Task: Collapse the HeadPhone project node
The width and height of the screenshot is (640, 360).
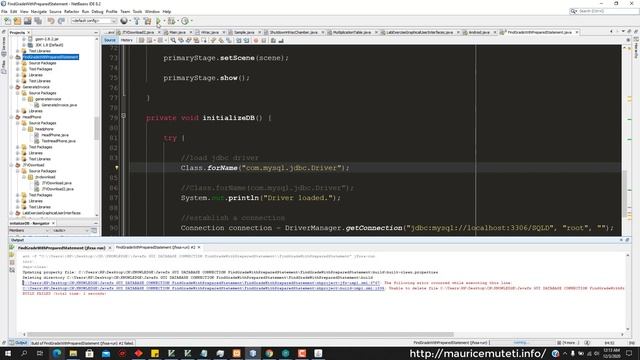Action: [12, 117]
